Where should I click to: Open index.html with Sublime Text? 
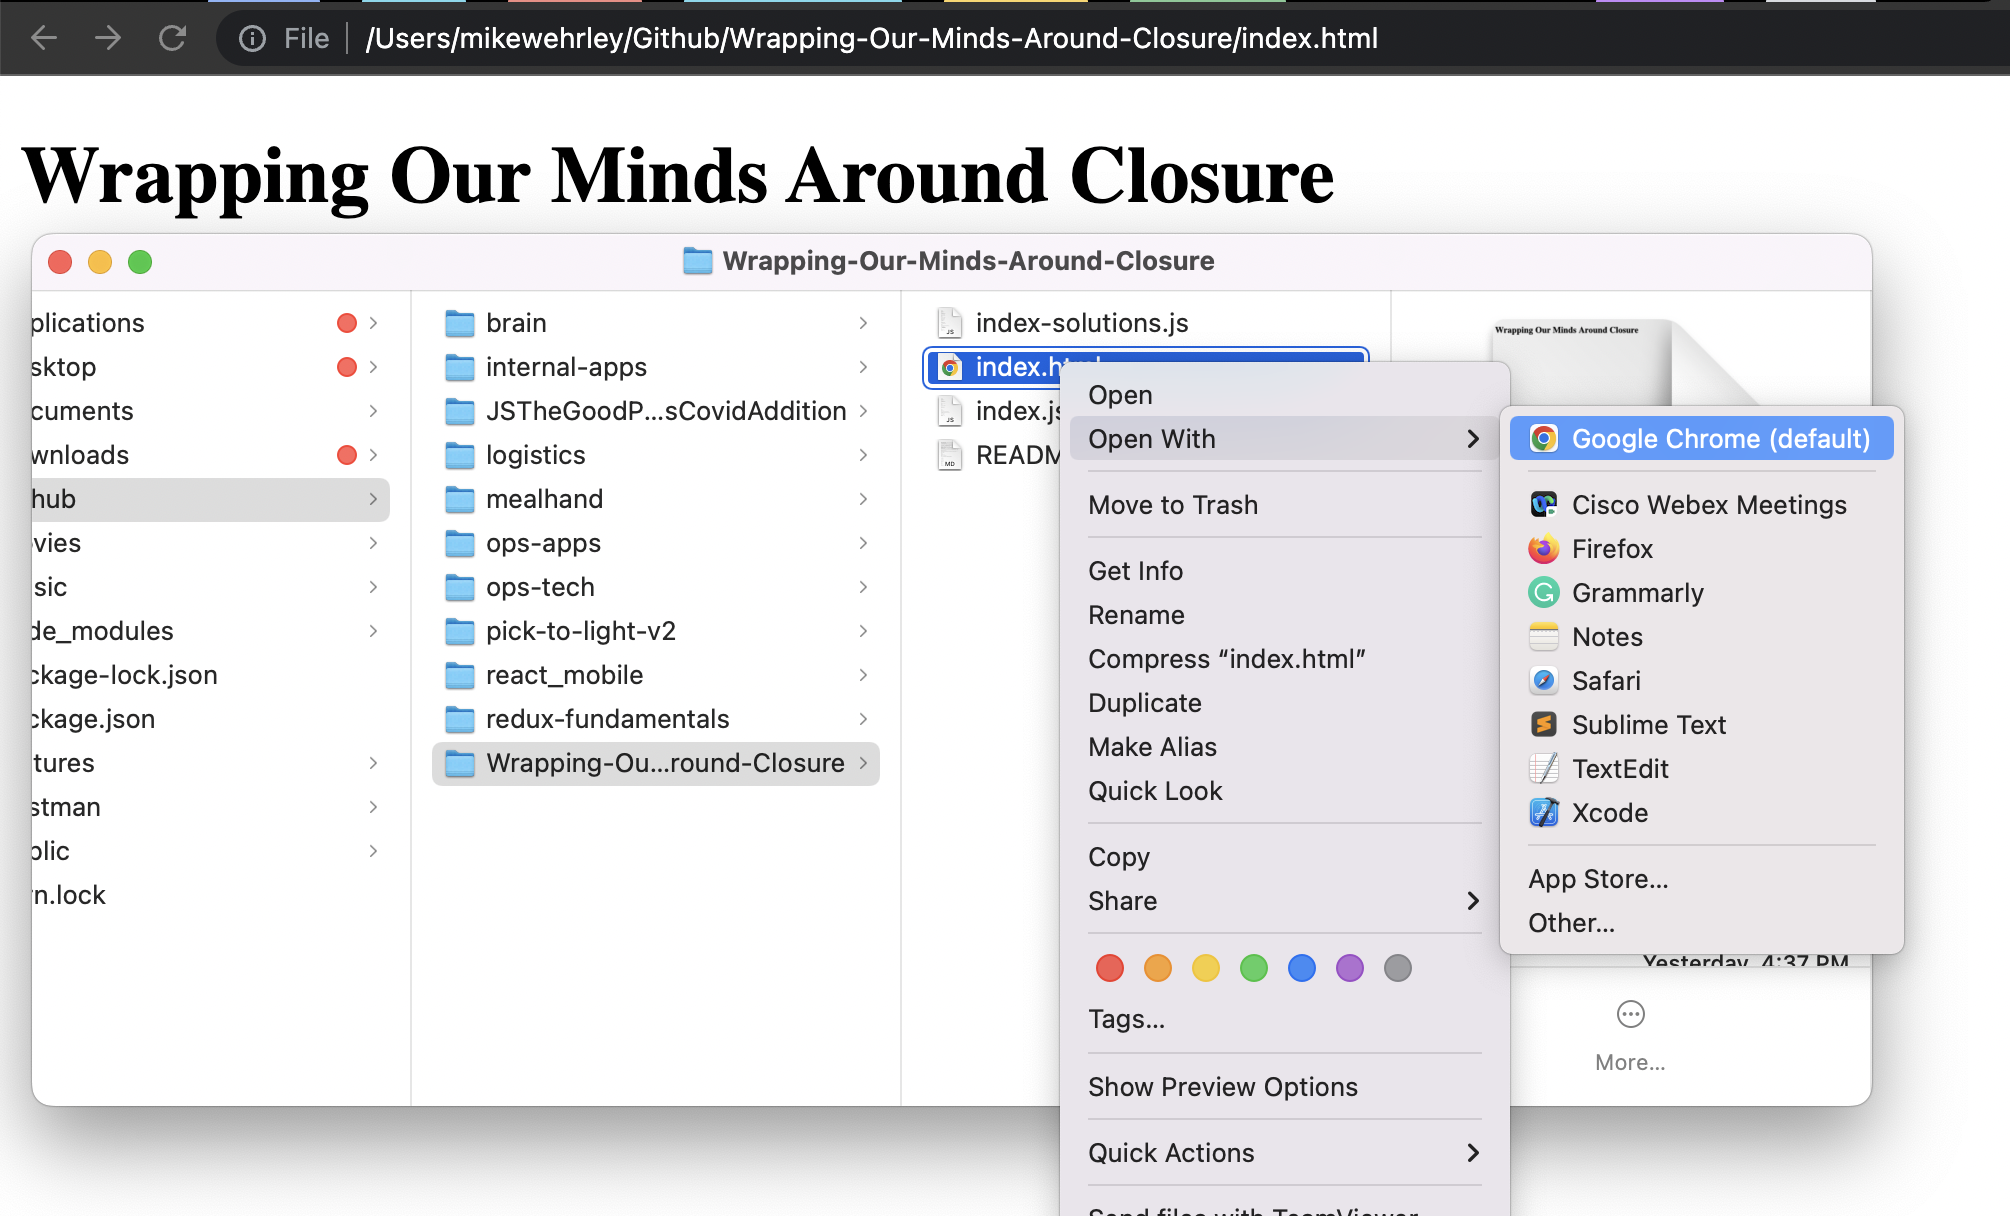pos(1647,725)
